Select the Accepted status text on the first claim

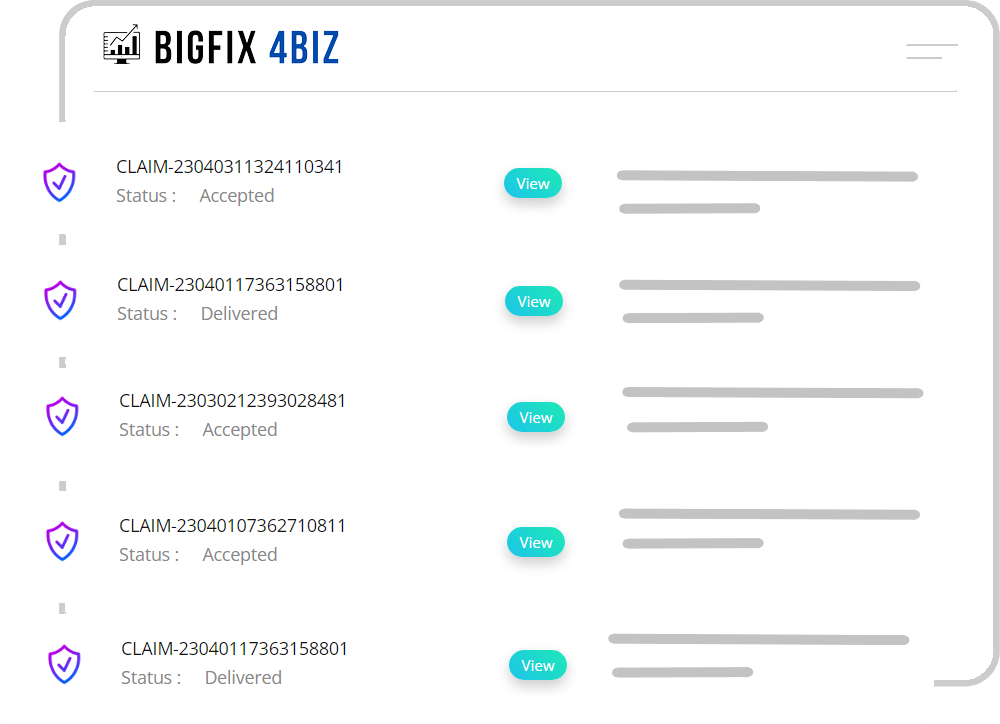tap(236, 195)
